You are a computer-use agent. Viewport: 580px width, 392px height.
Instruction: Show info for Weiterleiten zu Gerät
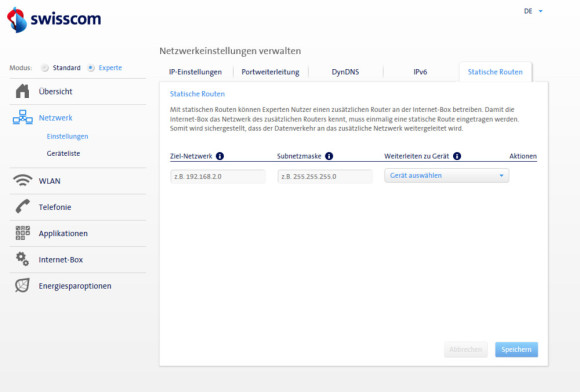click(457, 156)
